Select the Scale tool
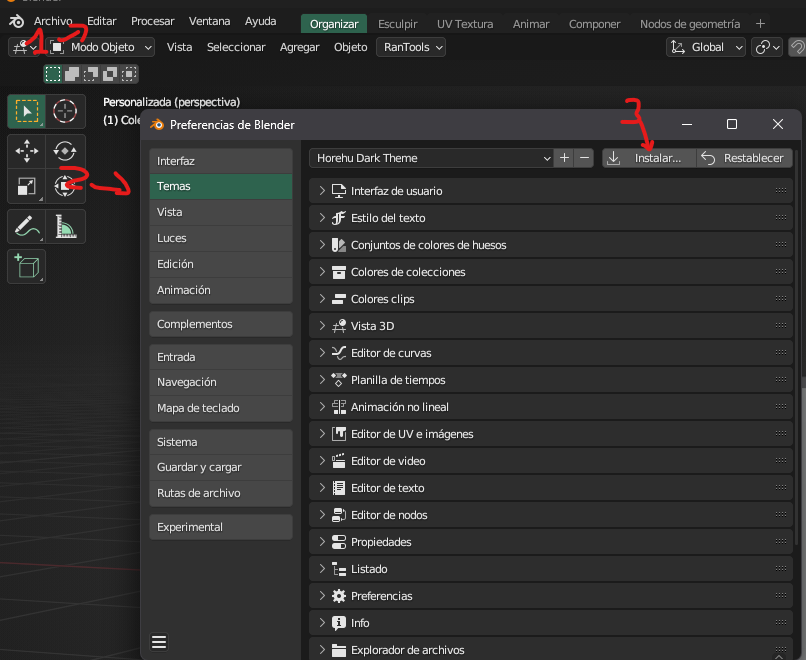This screenshot has width=806, height=660. click(26, 186)
